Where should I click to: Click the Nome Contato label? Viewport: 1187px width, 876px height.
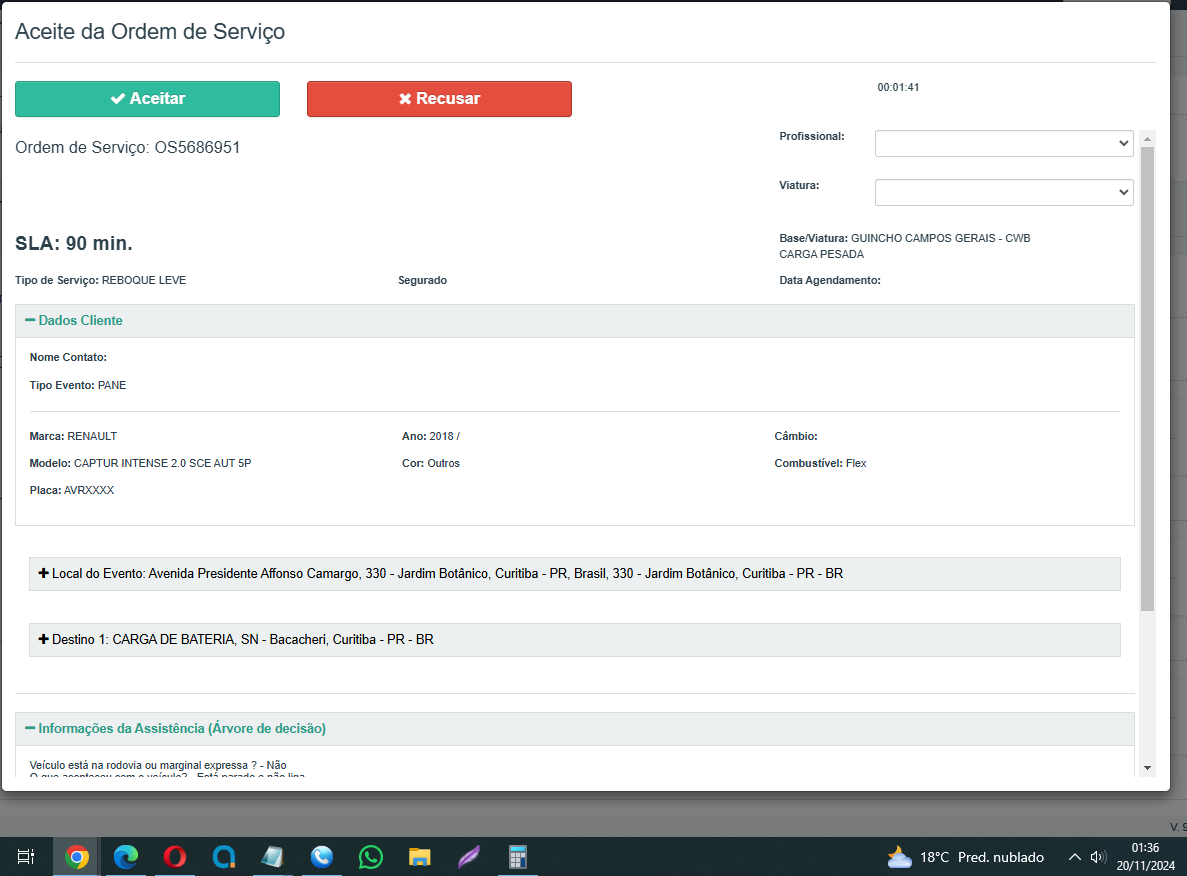click(x=68, y=357)
